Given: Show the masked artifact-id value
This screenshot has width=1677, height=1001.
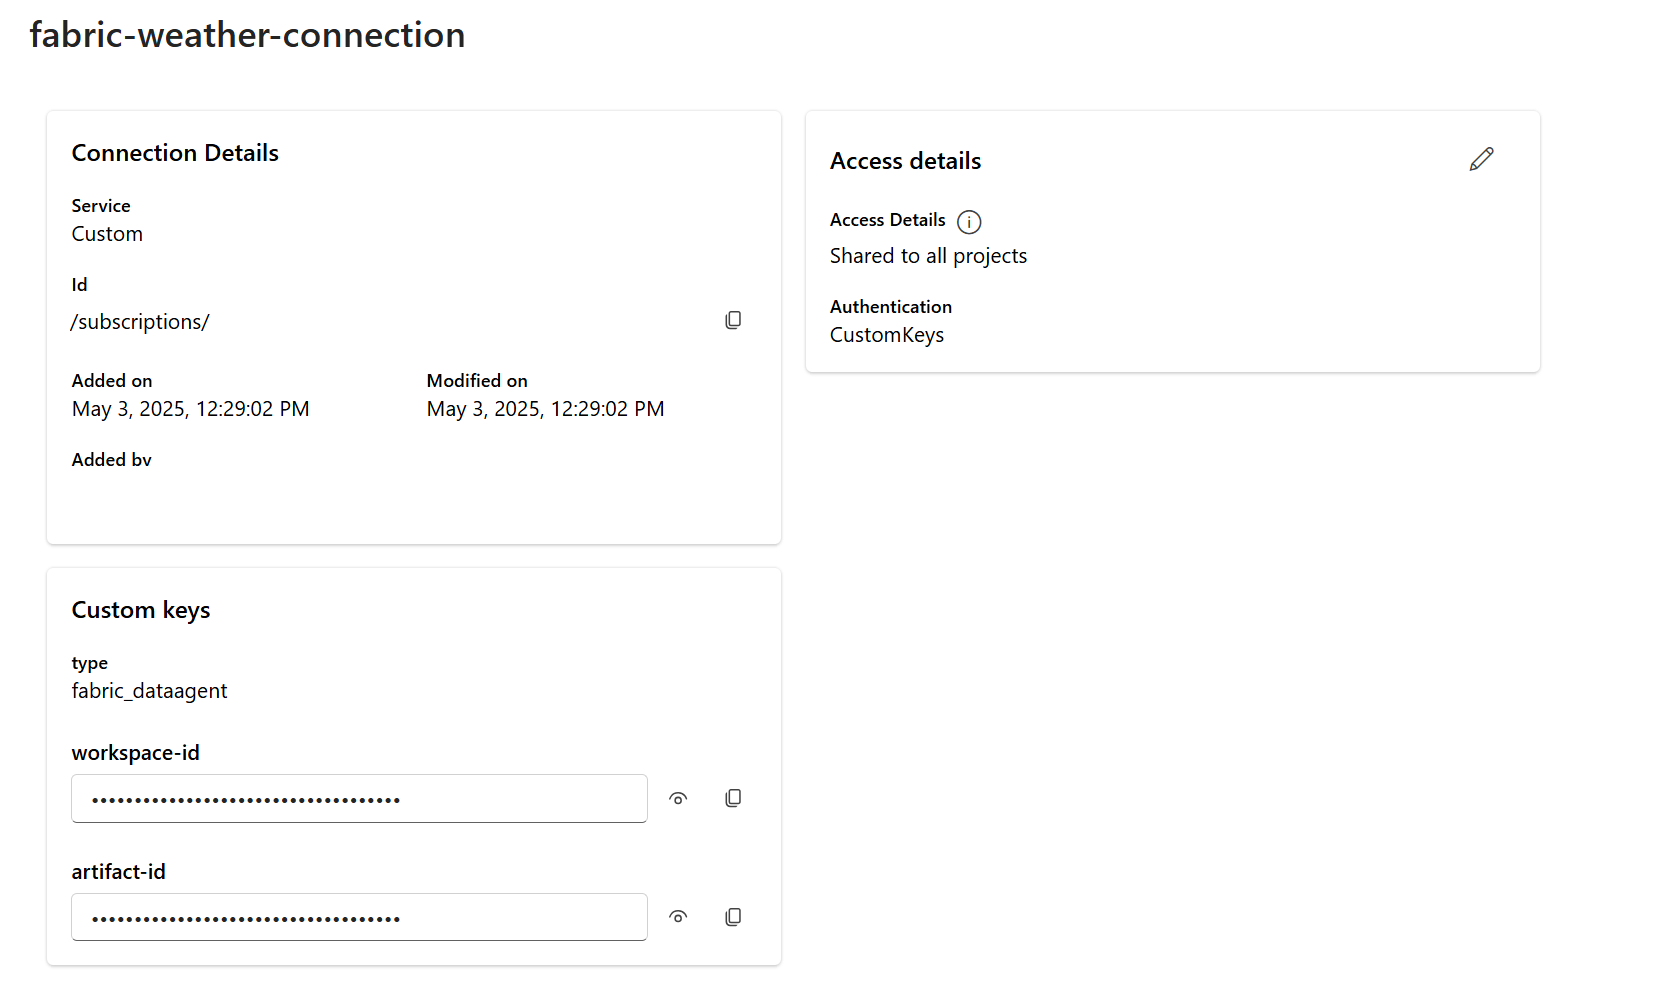Looking at the screenshot, I should (678, 917).
